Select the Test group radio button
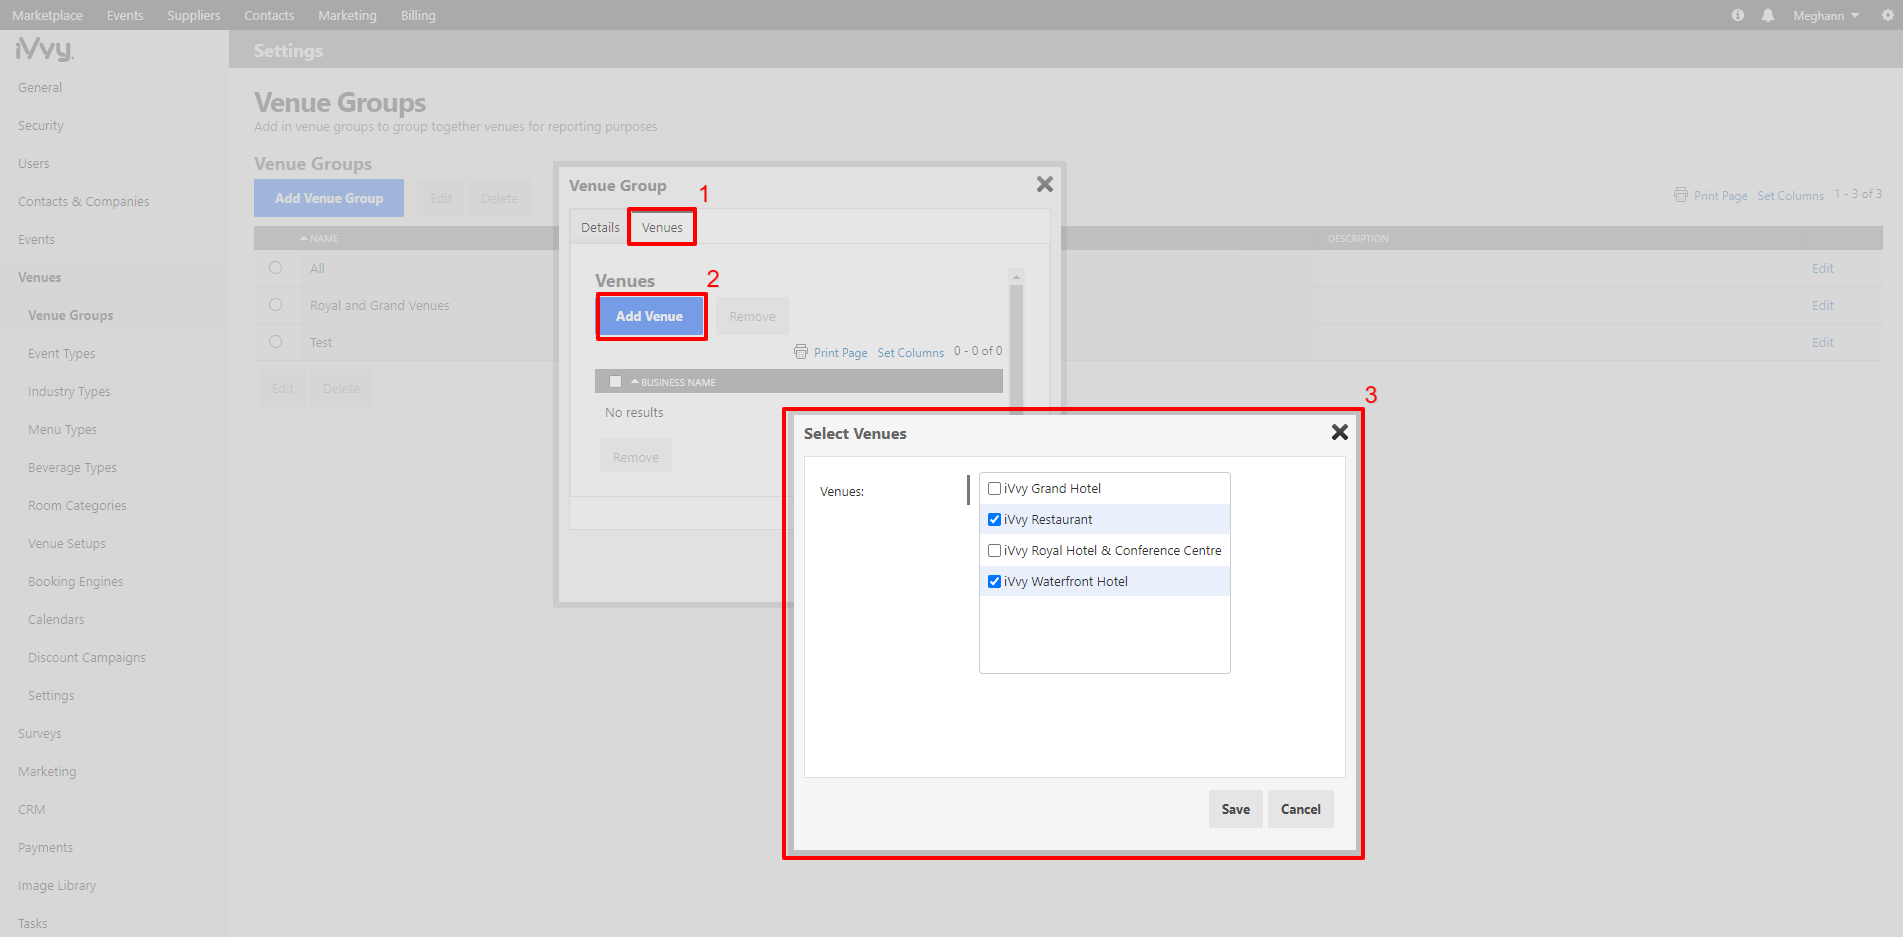Screen dimensions: 1903x937 [275, 341]
